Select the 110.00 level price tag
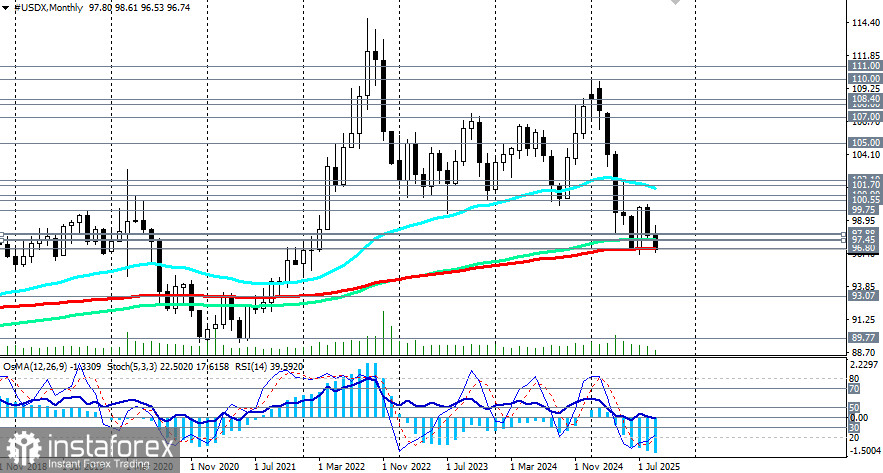The height and width of the screenshot is (473, 883). click(866, 79)
